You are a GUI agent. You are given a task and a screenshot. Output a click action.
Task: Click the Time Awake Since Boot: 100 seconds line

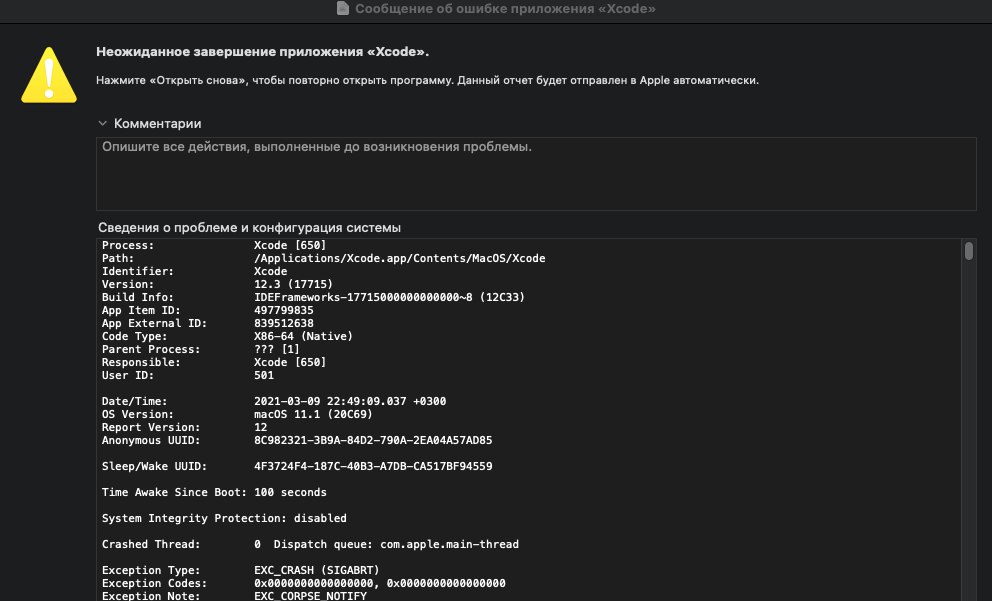click(214, 492)
